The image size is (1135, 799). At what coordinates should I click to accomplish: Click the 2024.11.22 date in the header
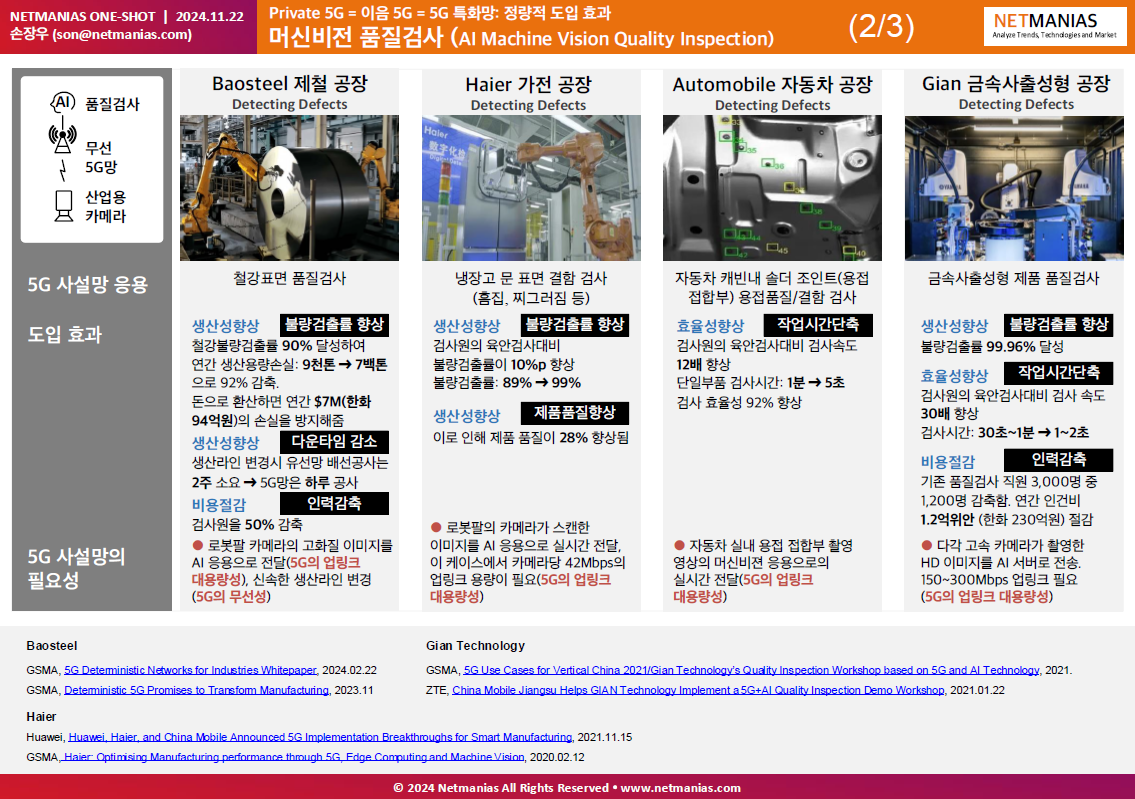(x=210, y=17)
